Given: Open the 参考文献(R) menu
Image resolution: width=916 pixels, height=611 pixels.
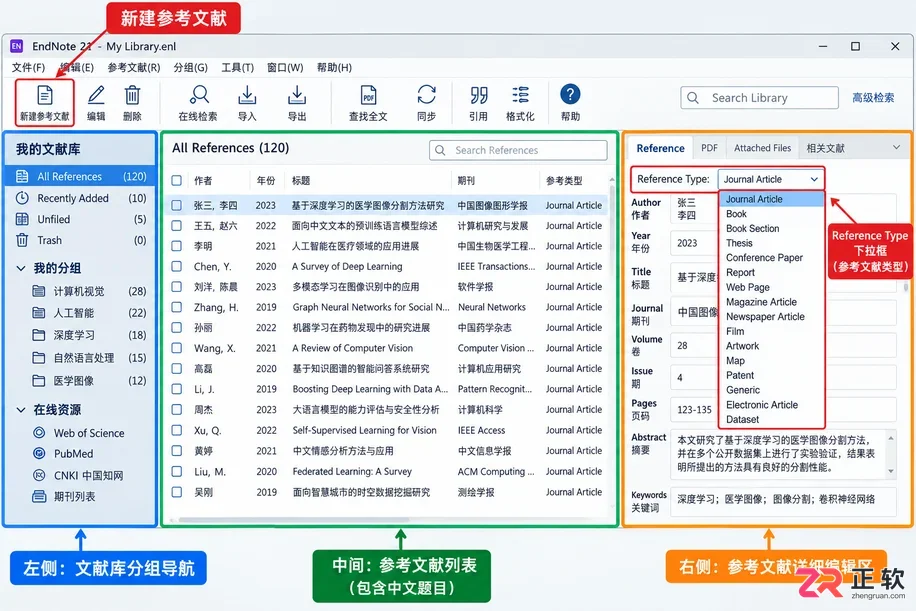Looking at the screenshot, I should [x=134, y=68].
